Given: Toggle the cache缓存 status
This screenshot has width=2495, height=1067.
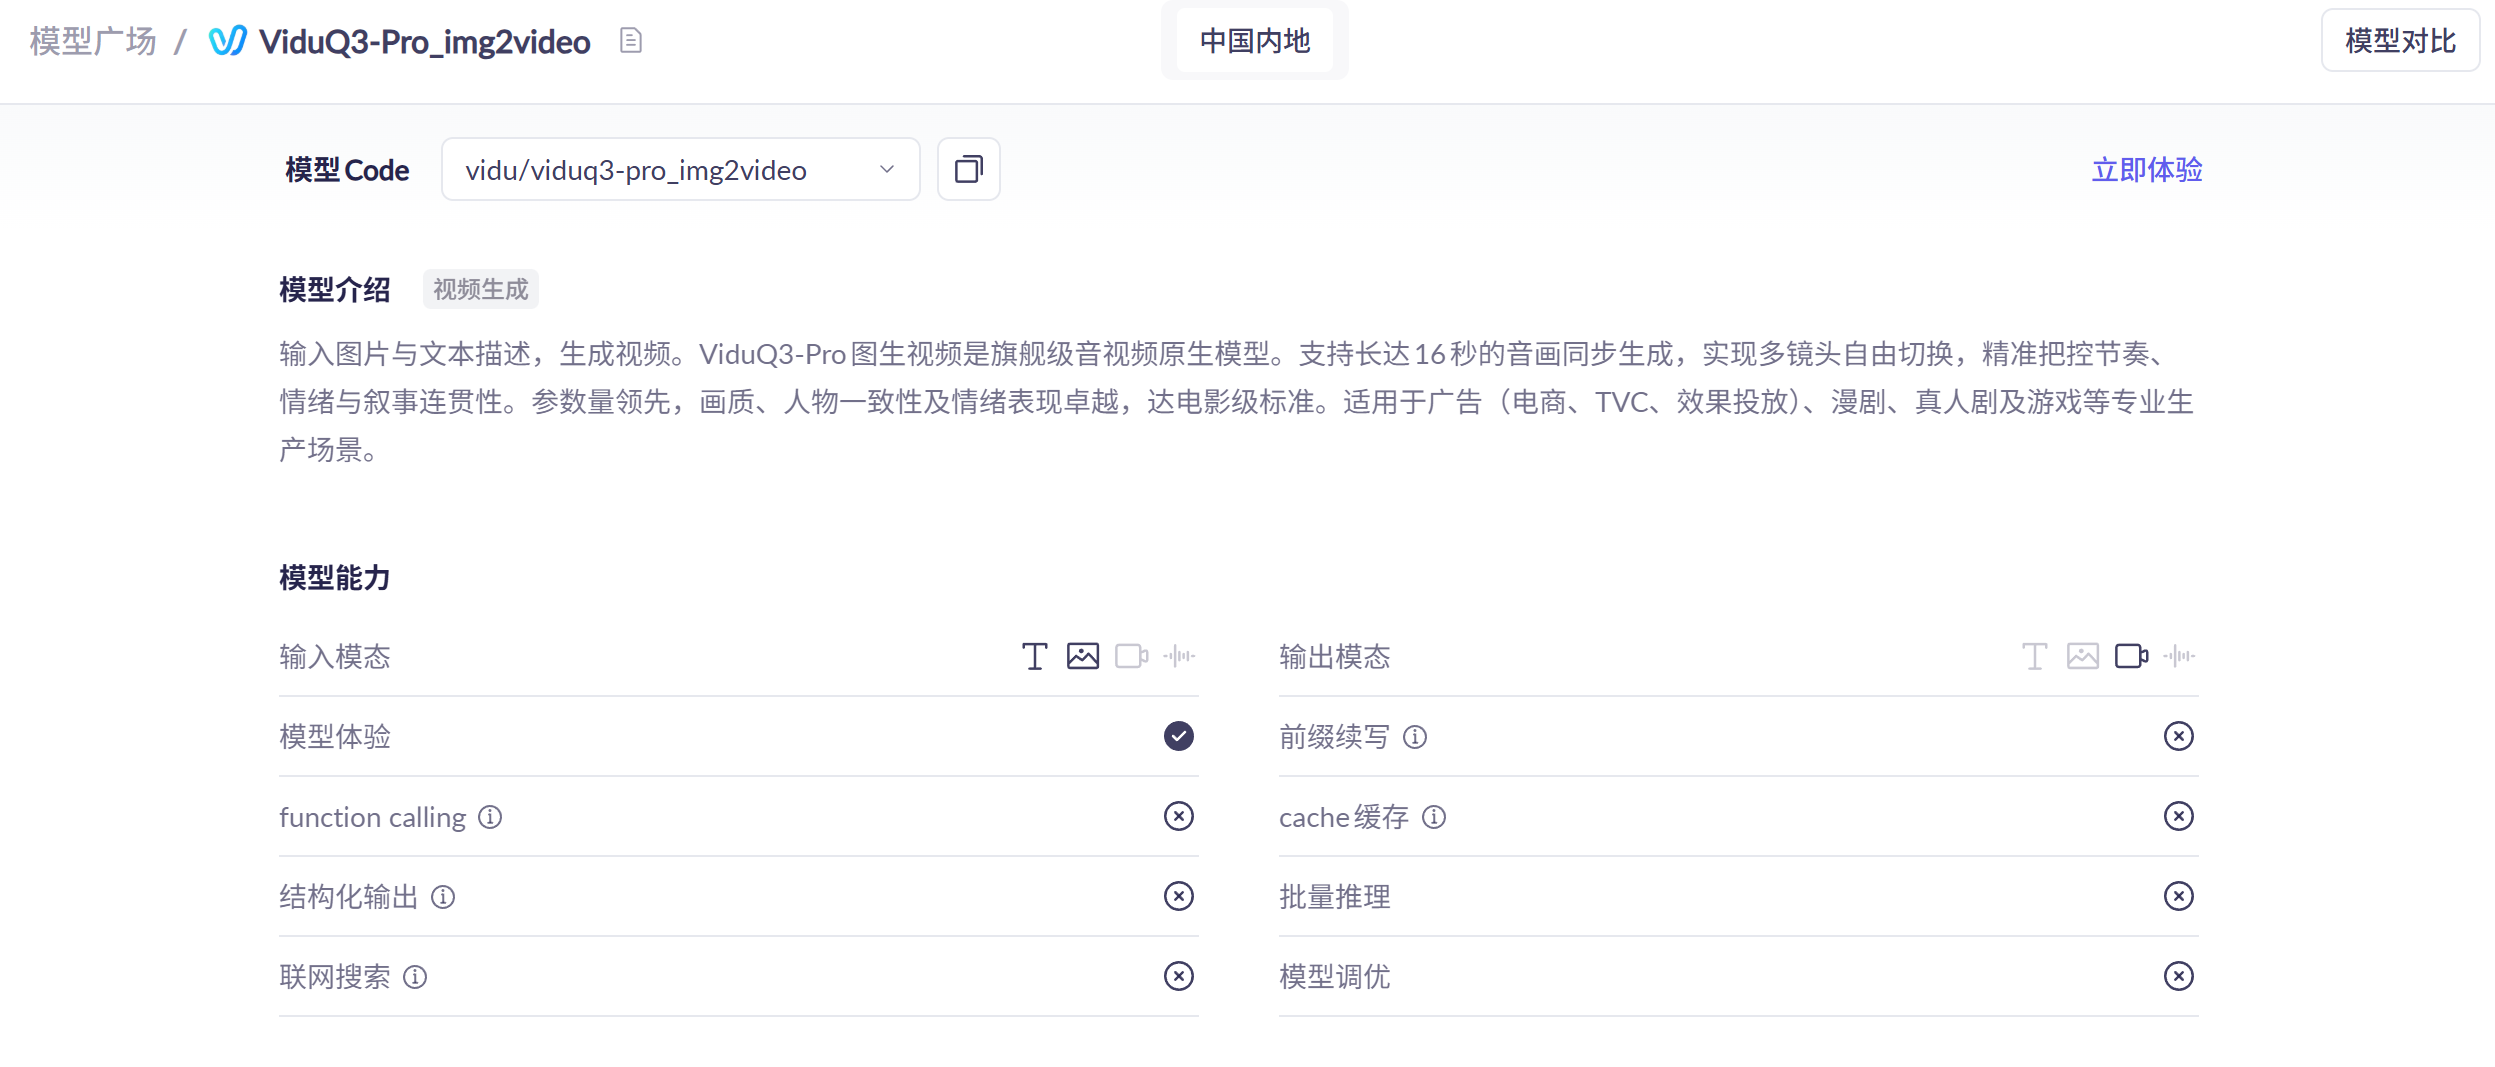Looking at the screenshot, I should (2179, 816).
